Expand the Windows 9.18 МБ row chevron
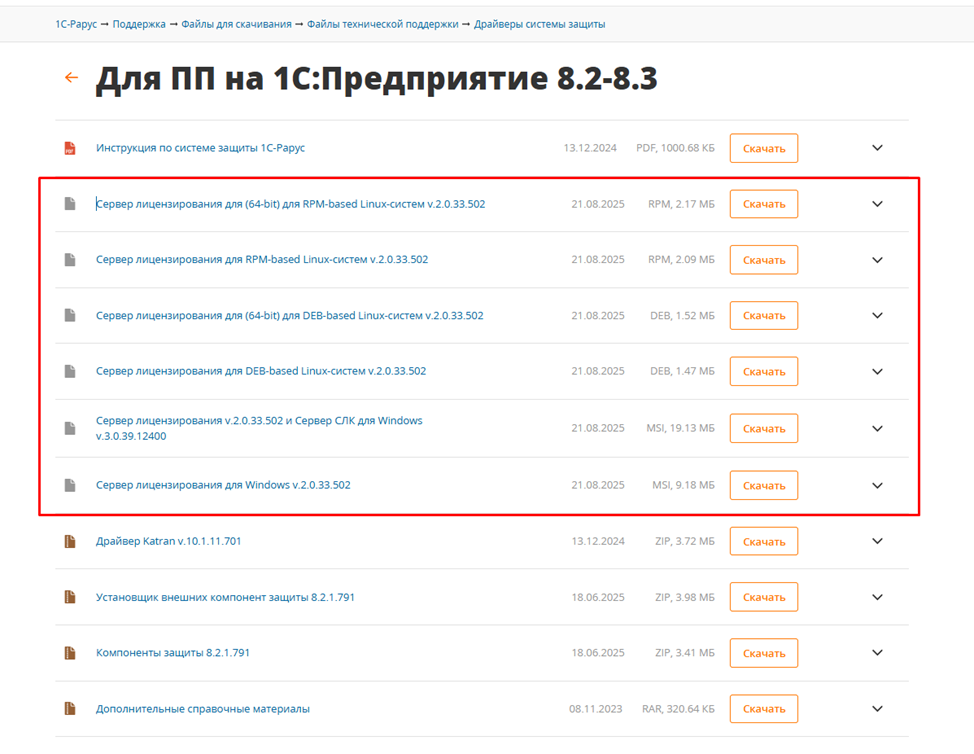The image size is (974, 754). point(877,485)
